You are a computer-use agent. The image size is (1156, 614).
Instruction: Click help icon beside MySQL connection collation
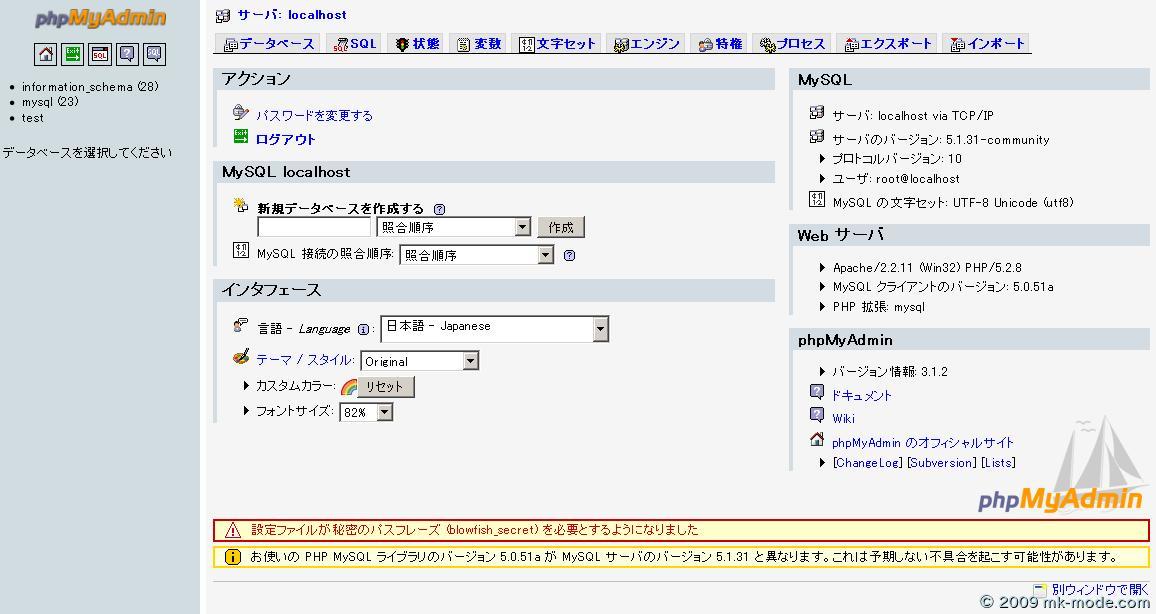tap(569, 255)
